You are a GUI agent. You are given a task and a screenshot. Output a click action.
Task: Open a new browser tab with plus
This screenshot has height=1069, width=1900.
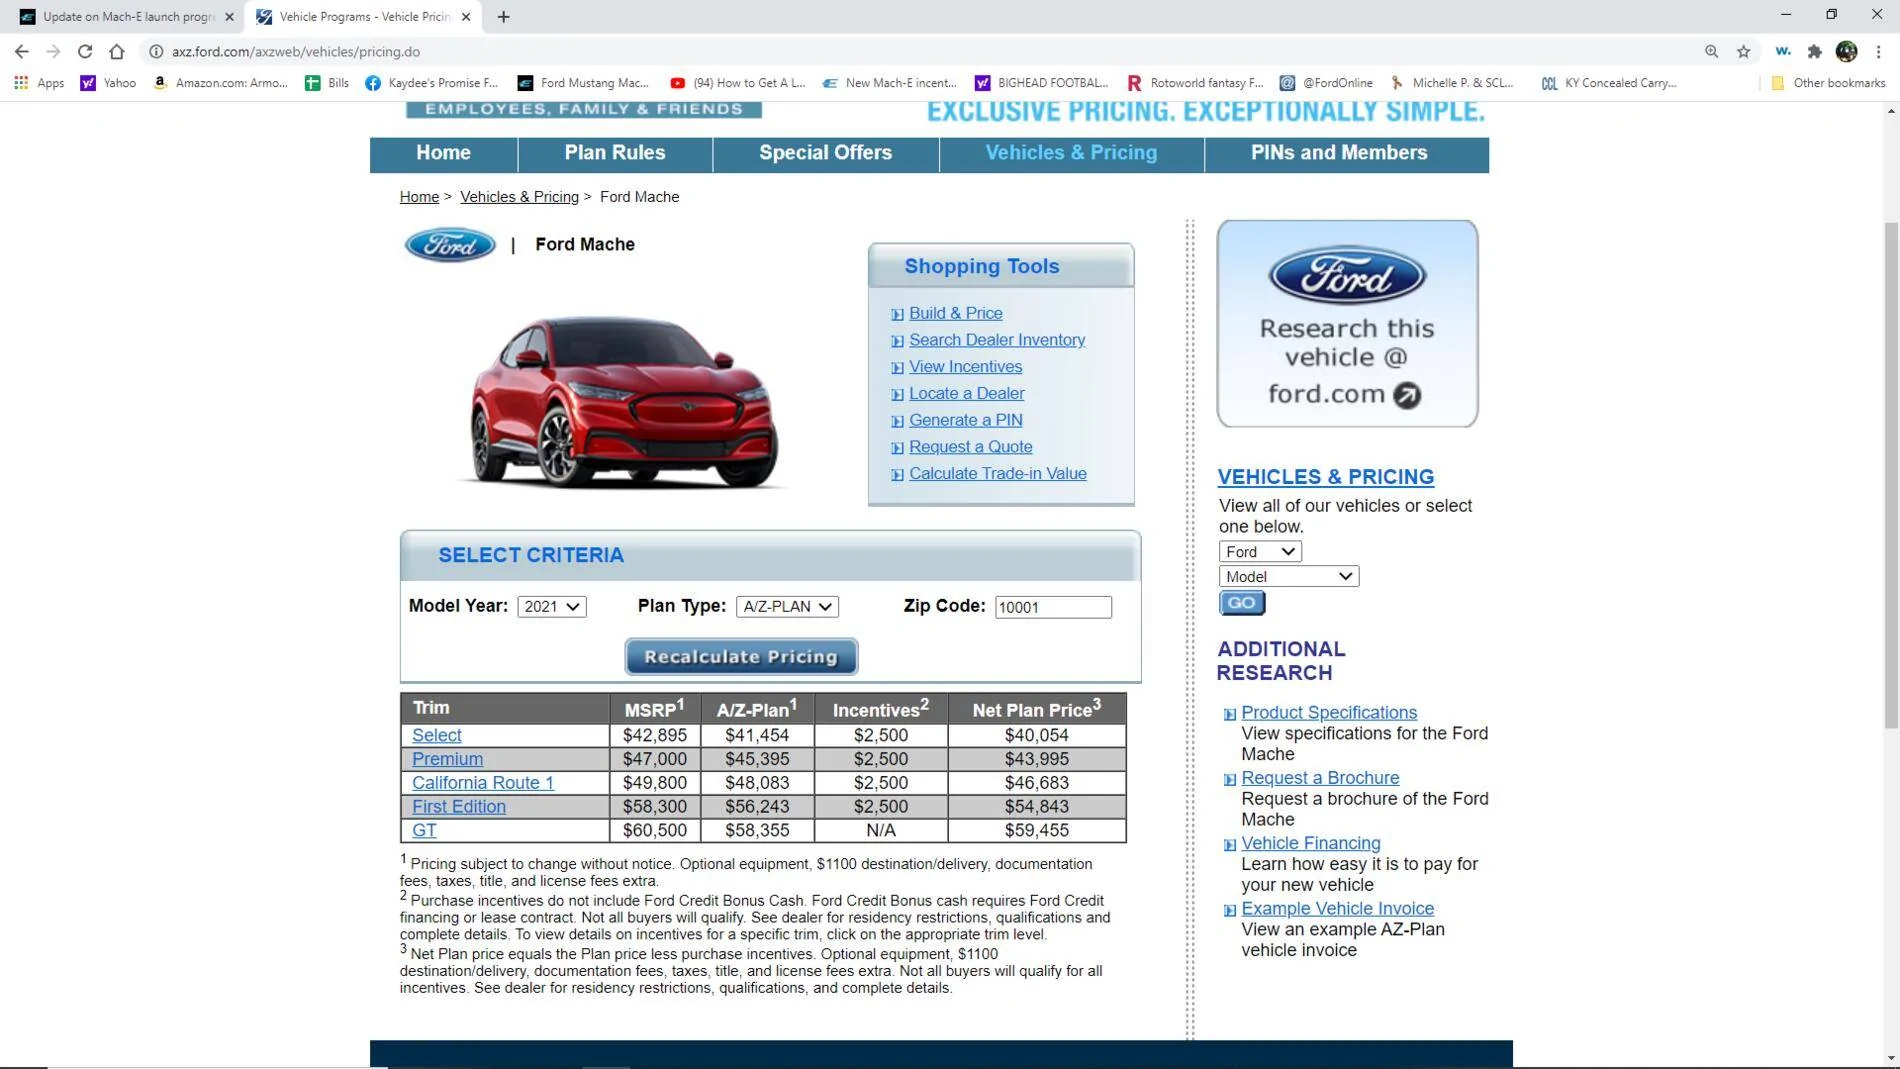[x=503, y=17]
